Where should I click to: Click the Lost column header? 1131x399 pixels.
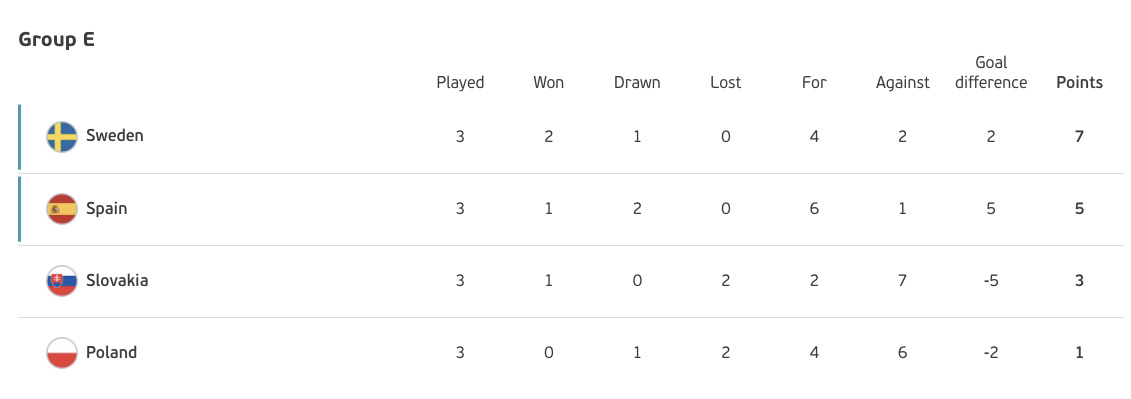pos(726,83)
